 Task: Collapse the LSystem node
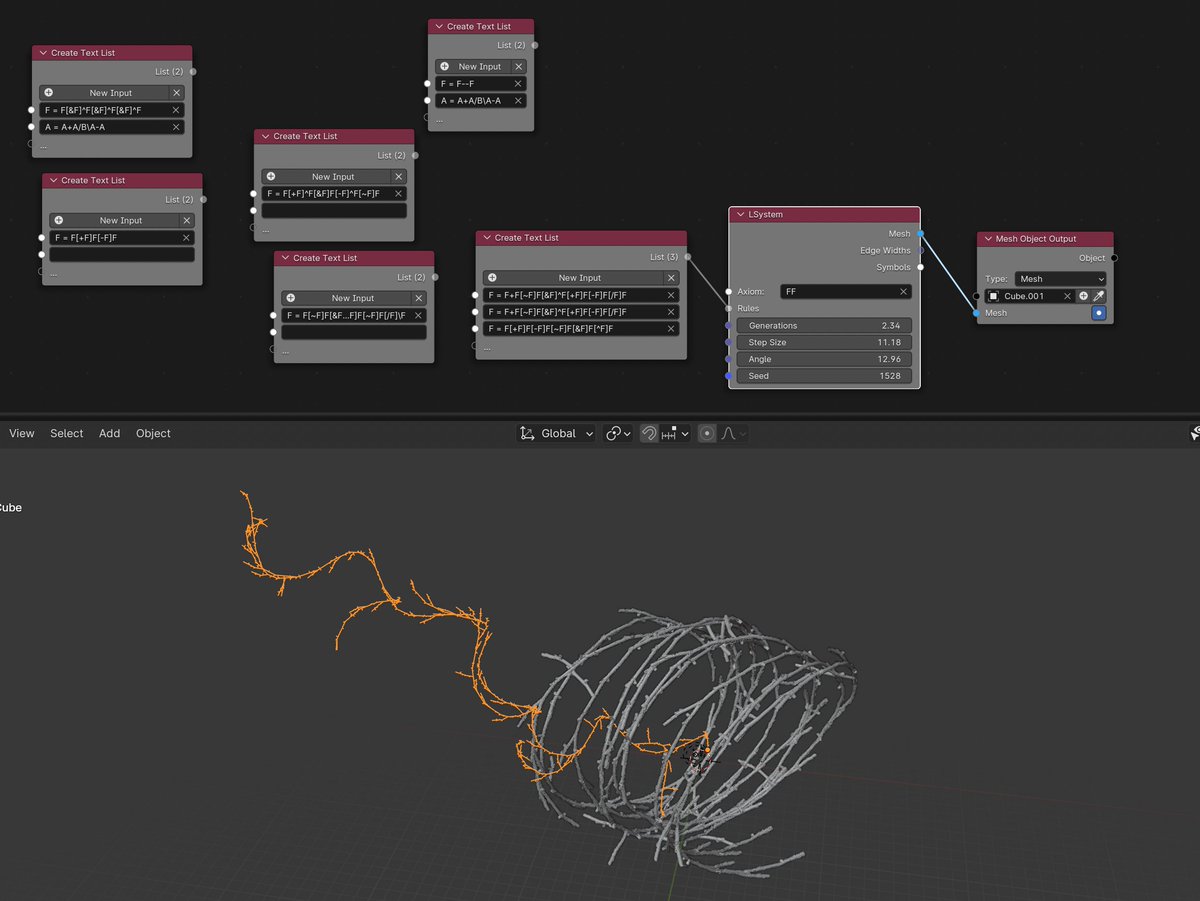[740, 214]
